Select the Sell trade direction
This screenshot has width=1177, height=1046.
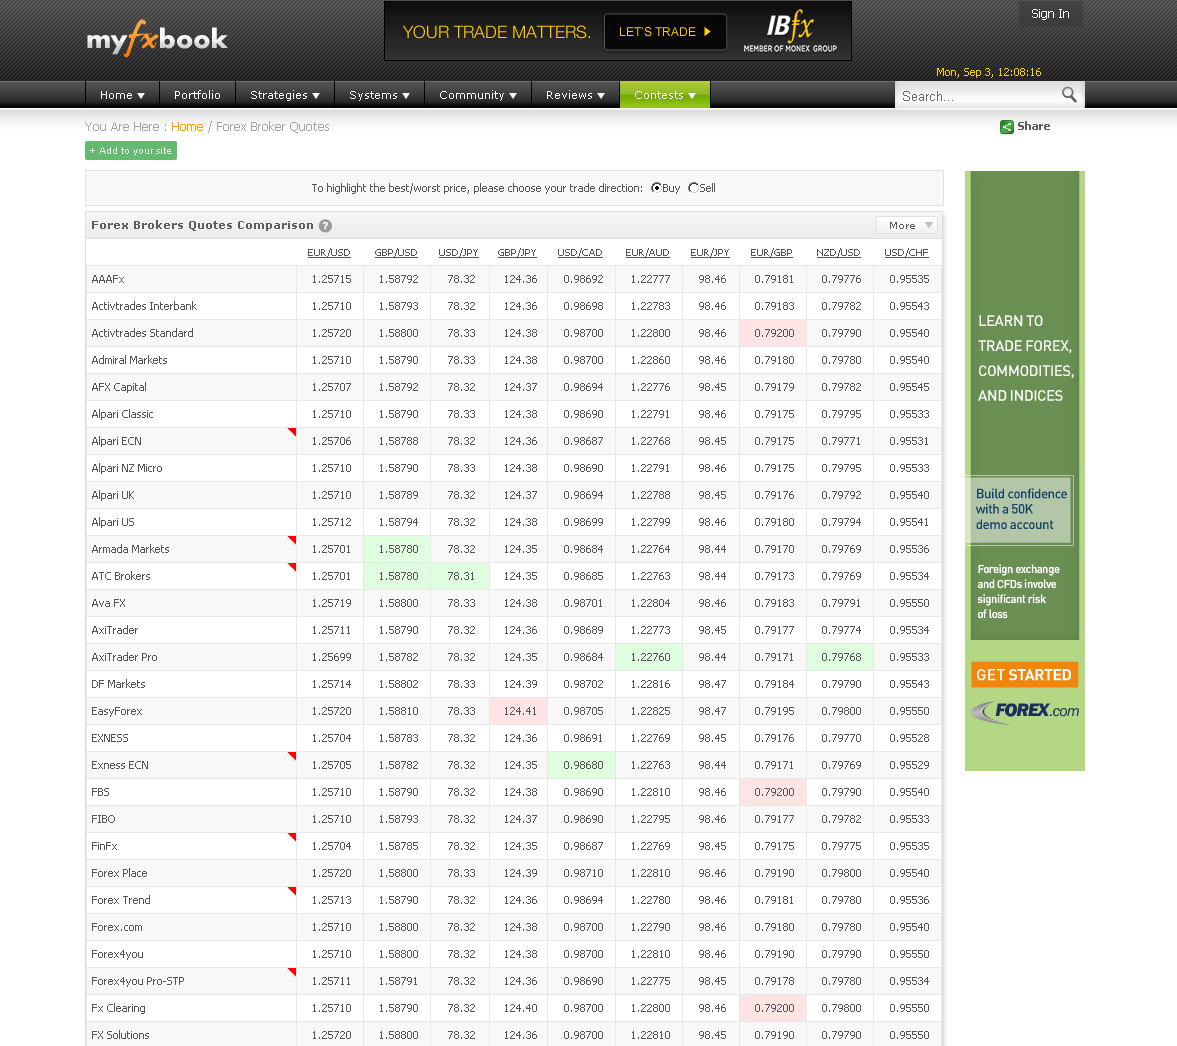pyautogui.click(x=694, y=188)
